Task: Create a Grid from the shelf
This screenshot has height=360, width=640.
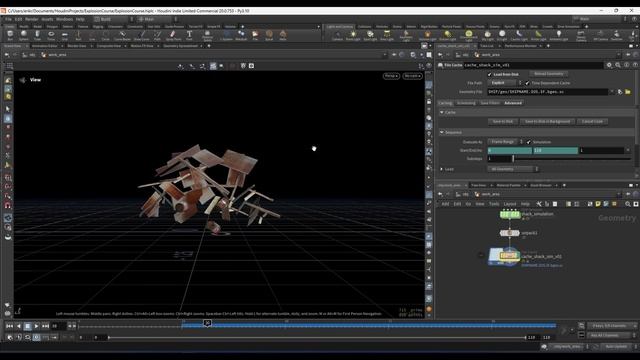Action: pyautogui.click(x=64, y=35)
